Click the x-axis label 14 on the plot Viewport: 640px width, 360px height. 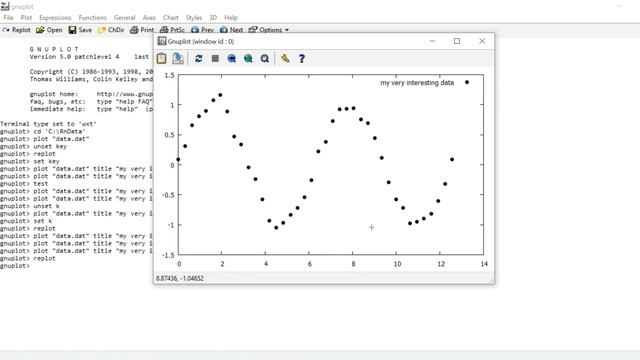click(484, 264)
